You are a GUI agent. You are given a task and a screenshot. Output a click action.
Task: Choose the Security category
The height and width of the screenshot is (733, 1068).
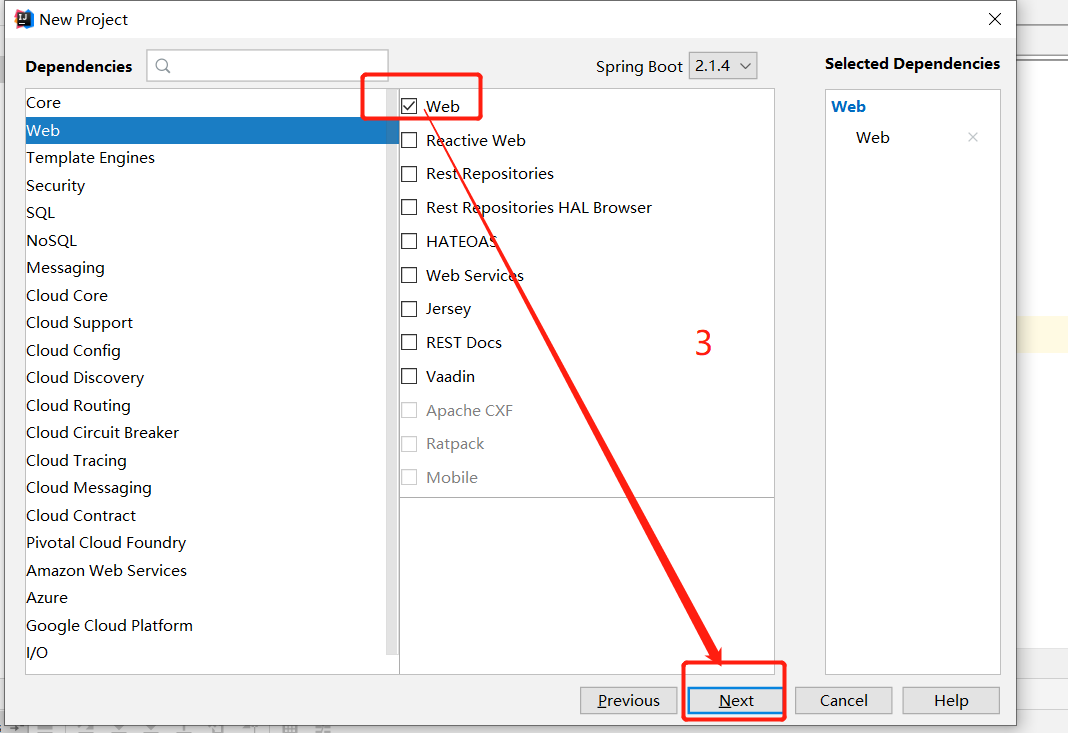(206, 185)
